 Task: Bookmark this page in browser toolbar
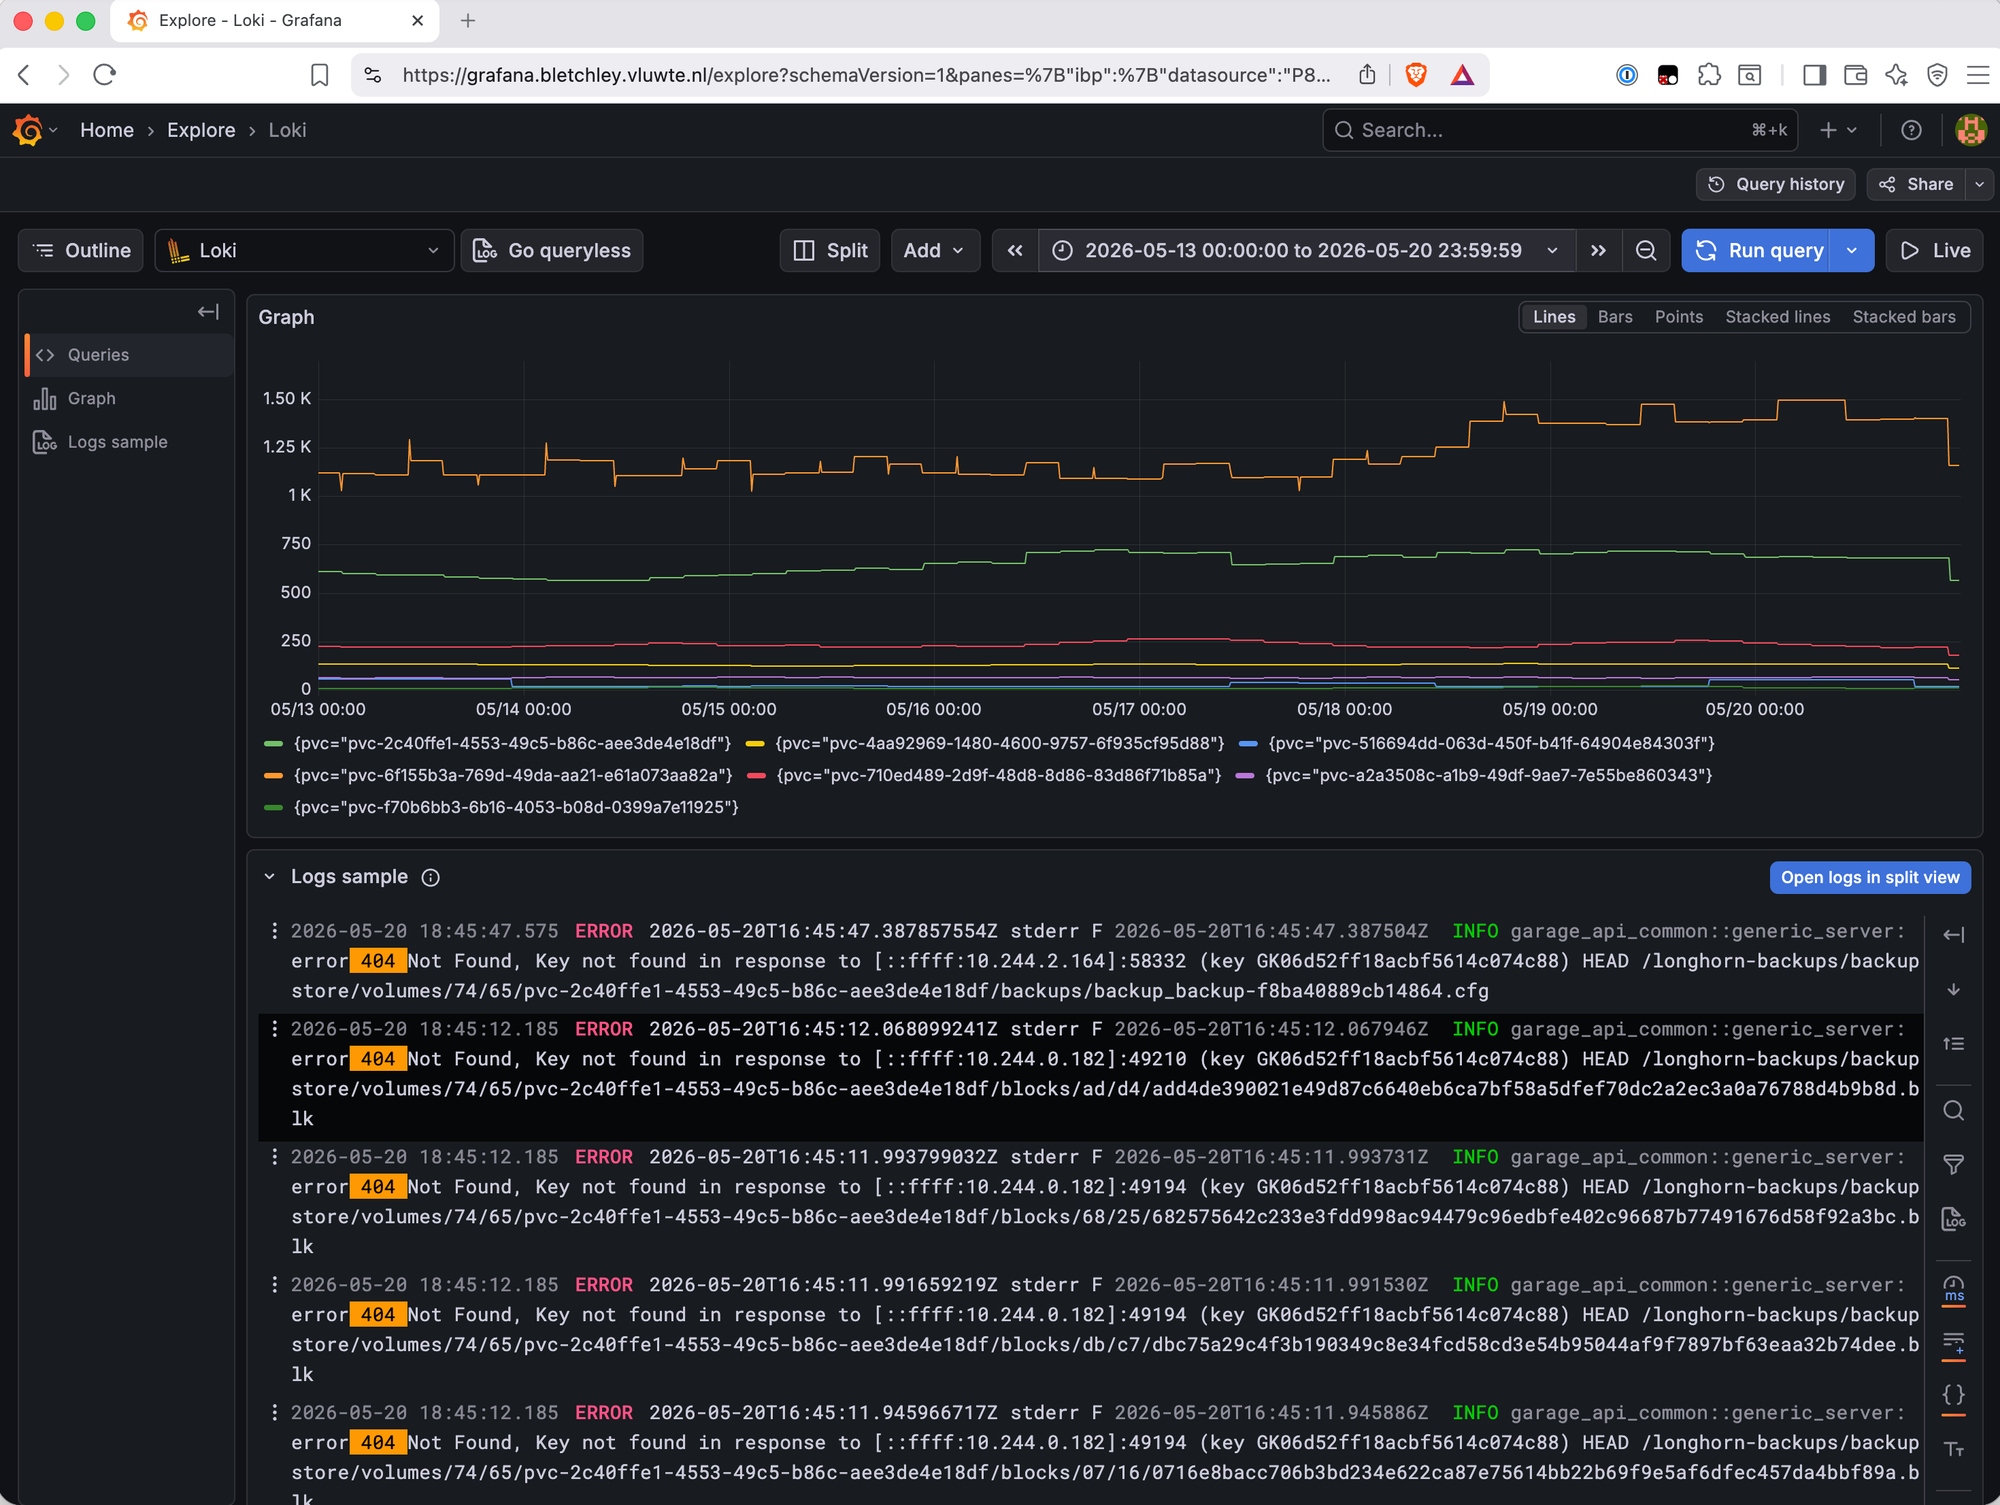click(x=319, y=75)
